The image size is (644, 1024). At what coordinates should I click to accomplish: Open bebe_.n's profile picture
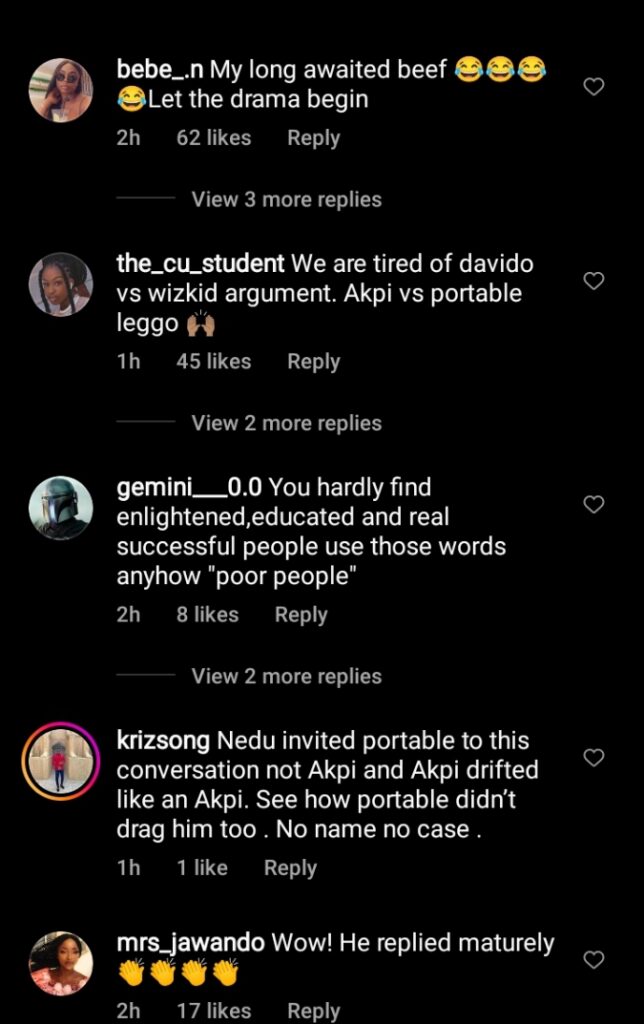tap(61, 91)
